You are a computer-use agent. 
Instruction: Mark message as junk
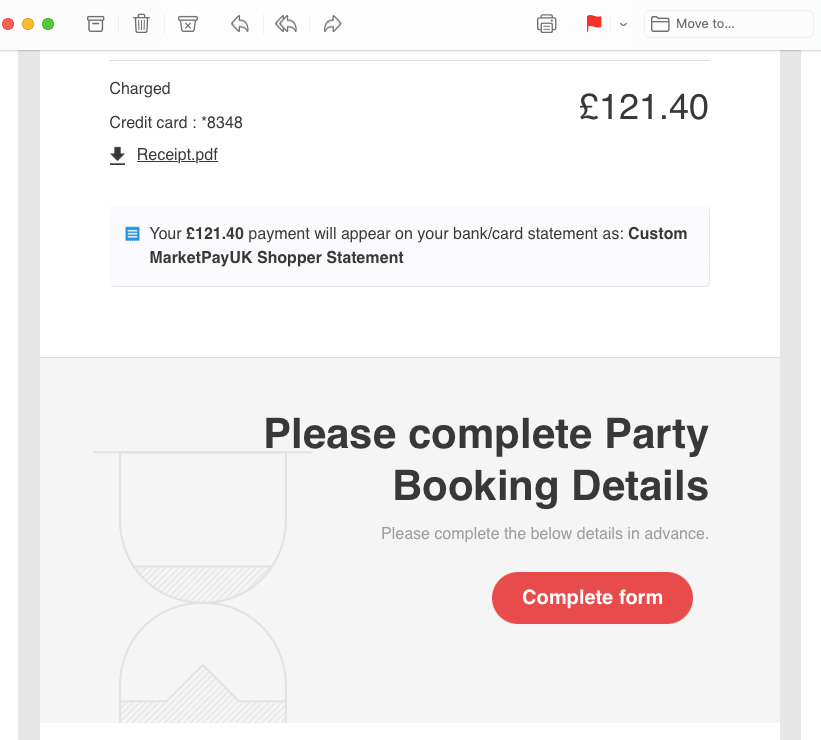187,24
